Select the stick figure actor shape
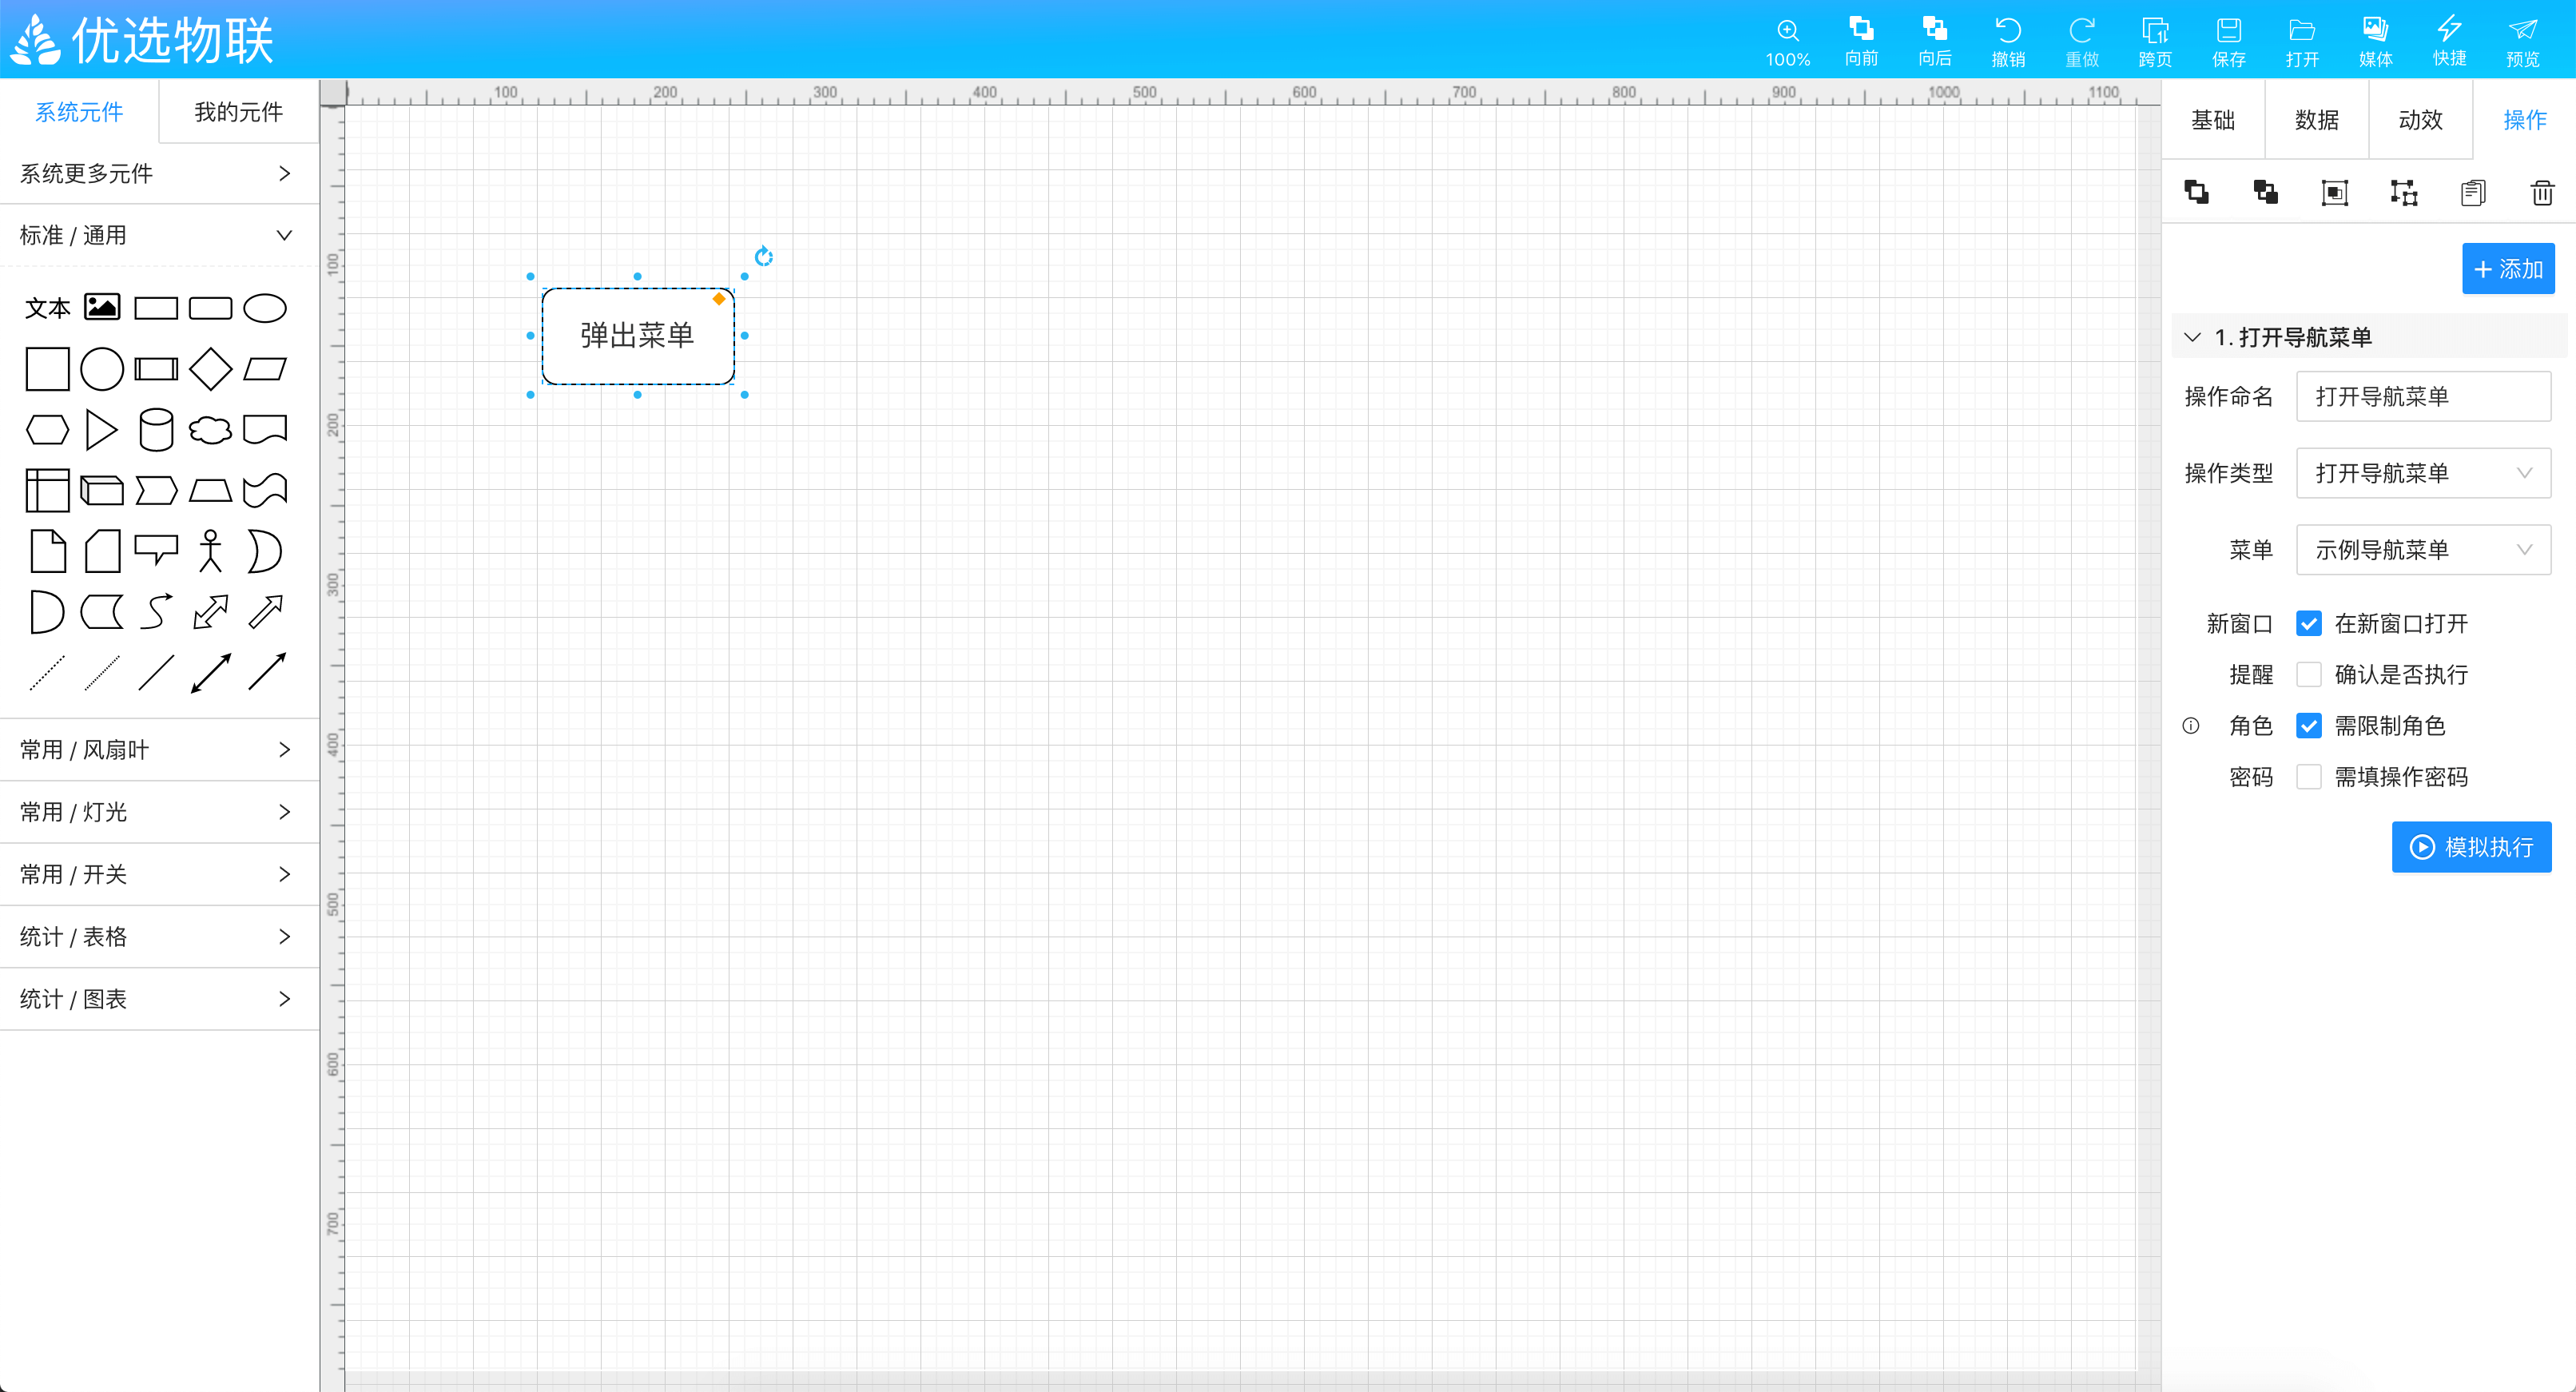Viewport: 2576px width, 1392px height. pos(210,551)
